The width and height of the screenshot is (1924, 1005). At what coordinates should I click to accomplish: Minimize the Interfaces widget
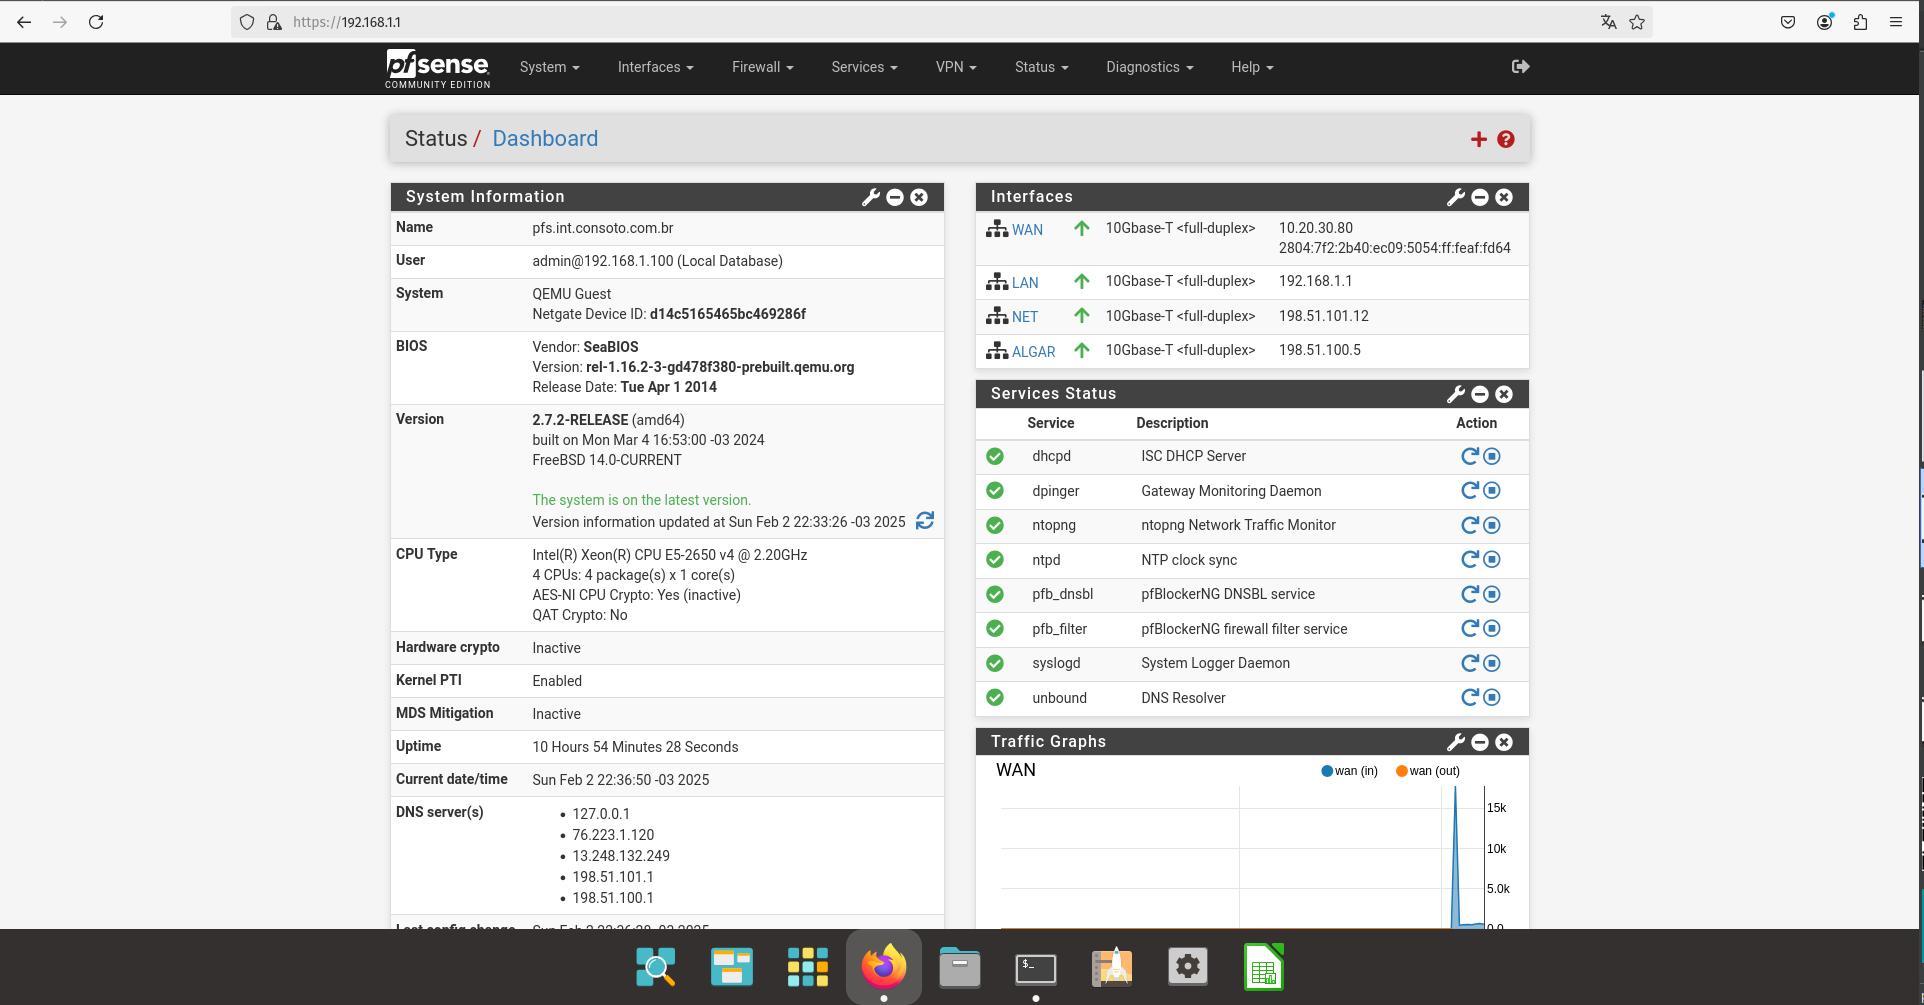tap(1480, 197)
